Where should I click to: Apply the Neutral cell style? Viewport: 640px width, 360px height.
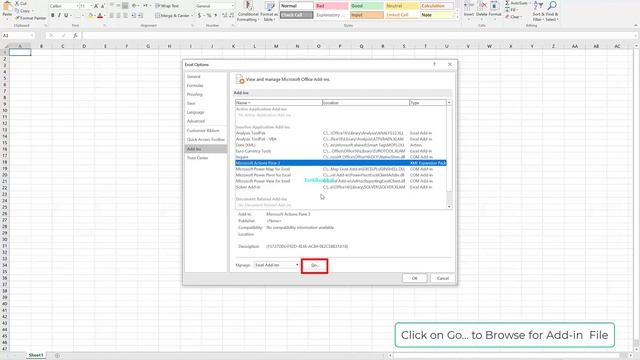(x=402, y=6)
